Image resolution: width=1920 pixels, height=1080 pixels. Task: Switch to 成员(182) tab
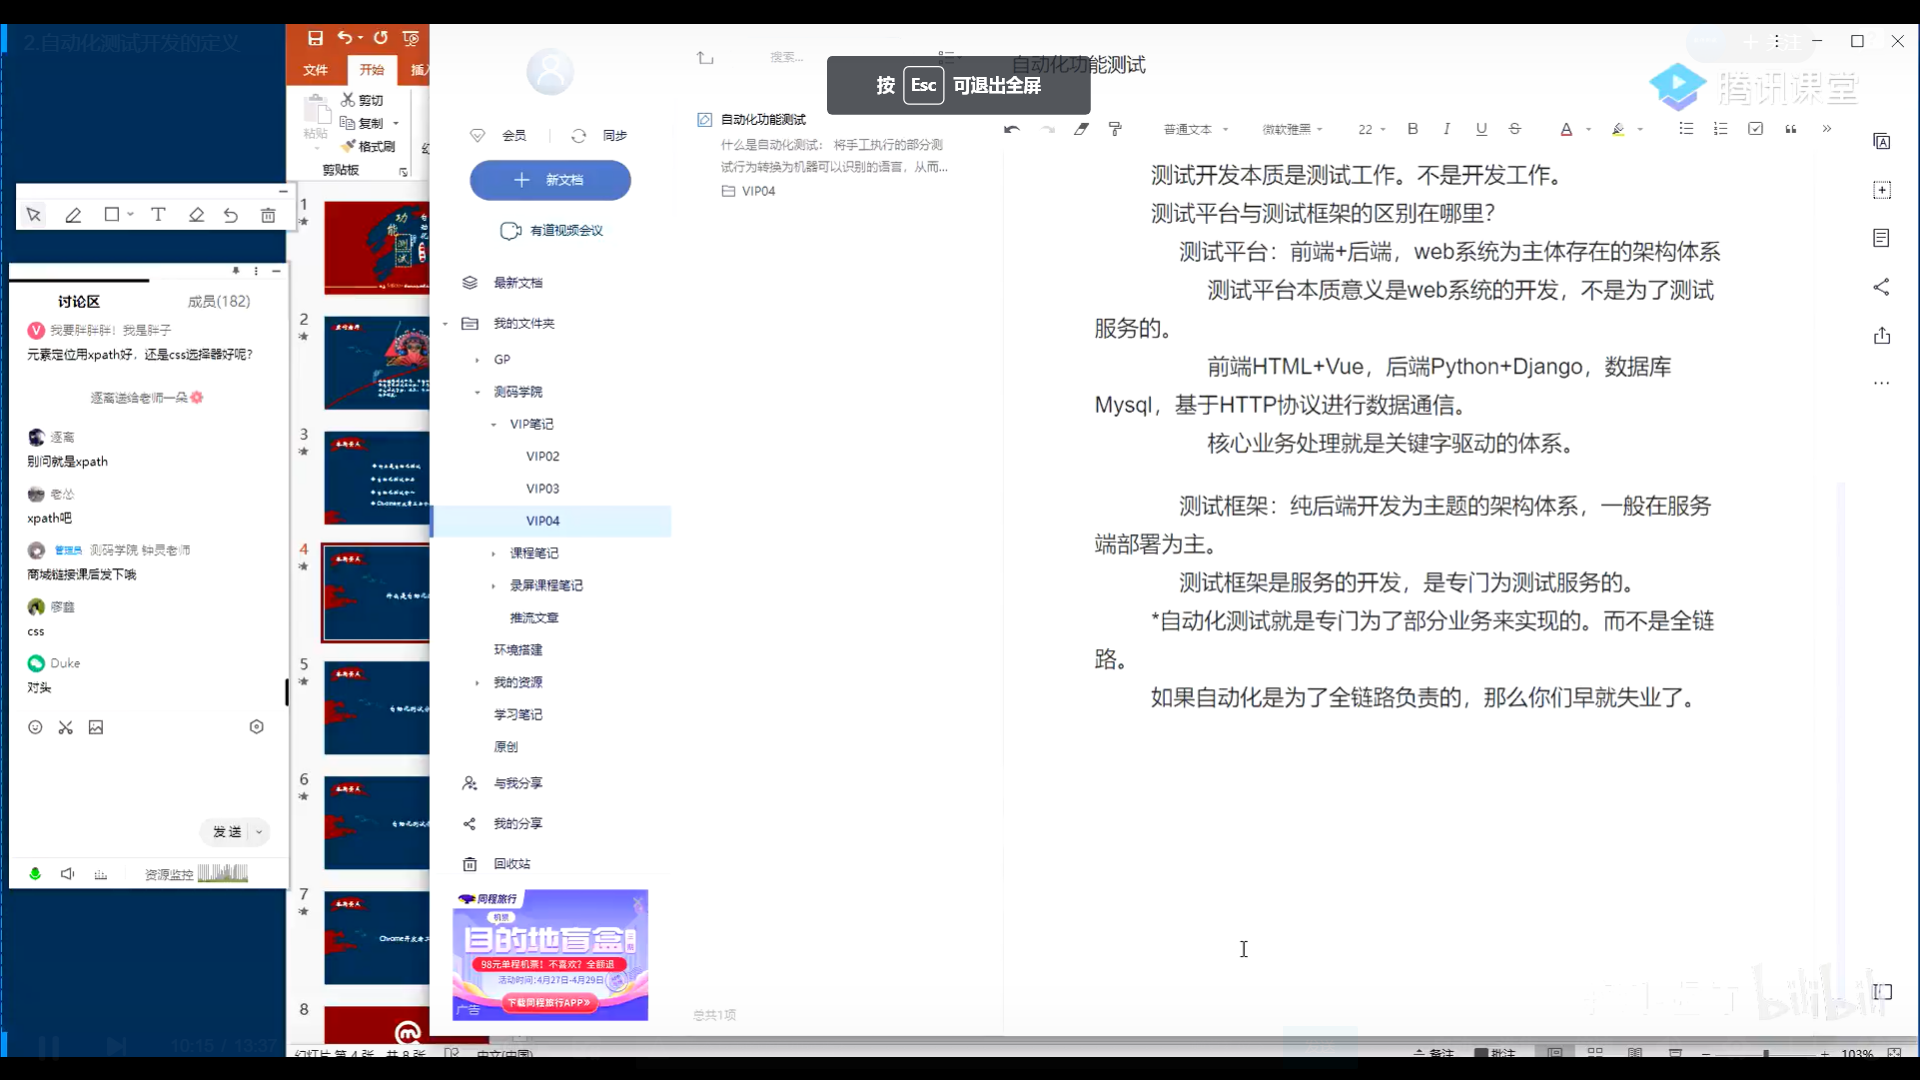(219, 301)
